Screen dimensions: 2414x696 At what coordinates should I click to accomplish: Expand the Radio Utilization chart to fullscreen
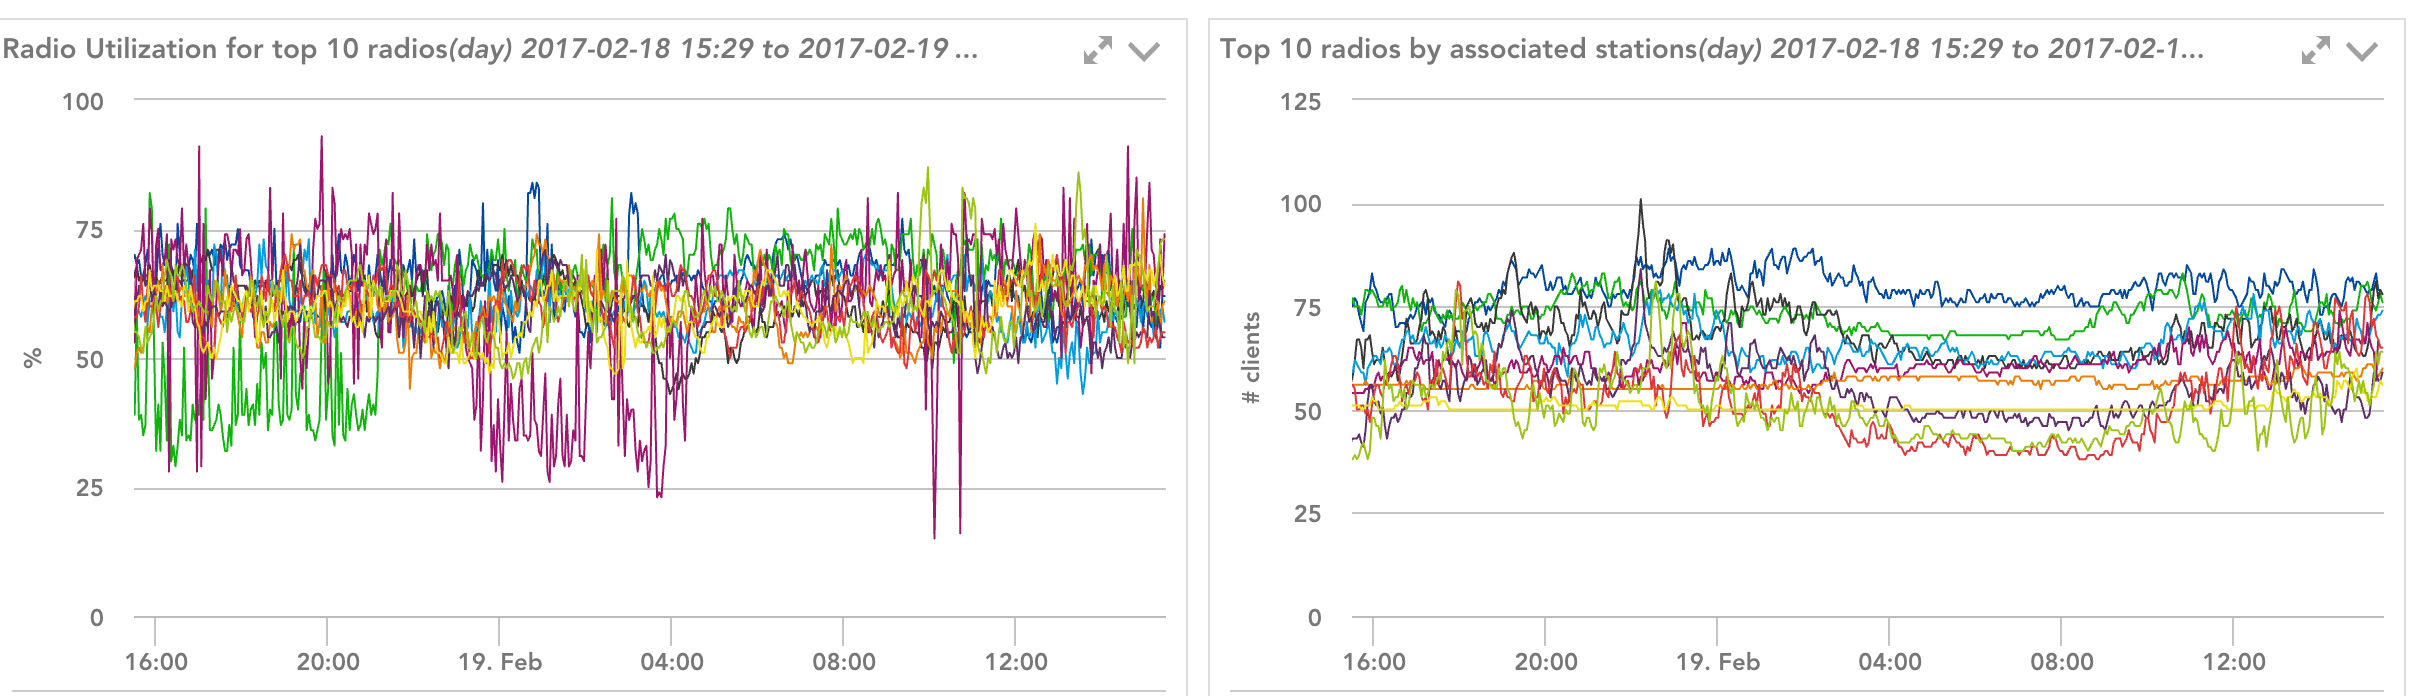click(1097, 50)
